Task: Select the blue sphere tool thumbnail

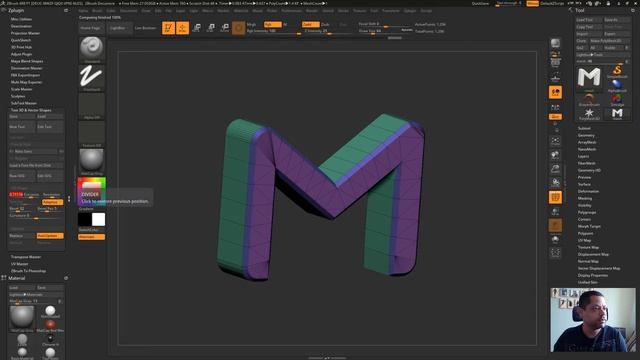Action: [617, 85]
